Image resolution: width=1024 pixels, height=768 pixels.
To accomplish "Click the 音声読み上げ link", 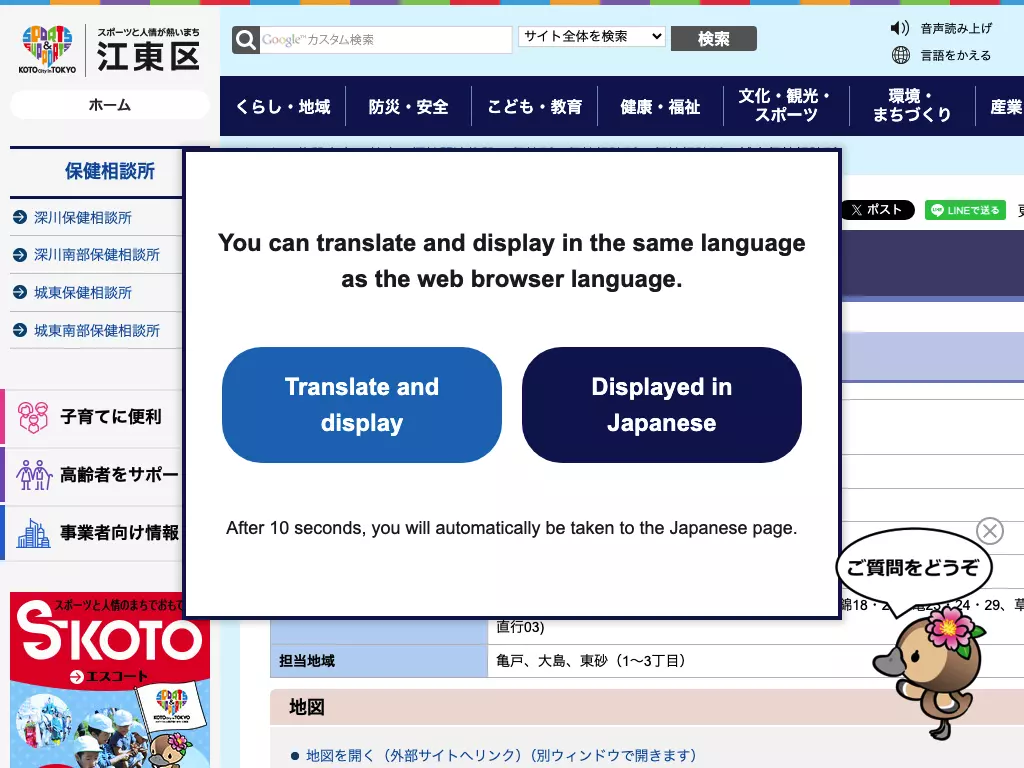I will point(956,28).
